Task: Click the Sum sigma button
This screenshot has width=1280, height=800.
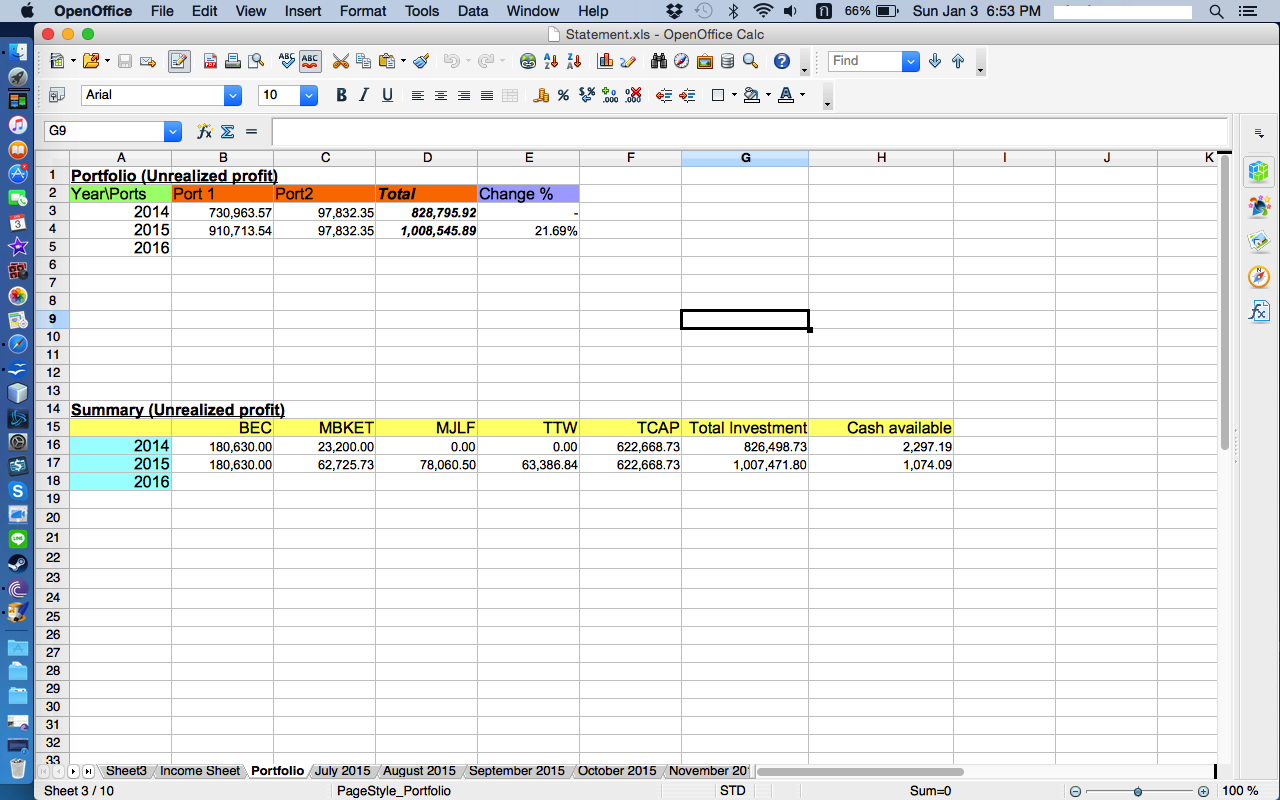Action: (227, 131)
